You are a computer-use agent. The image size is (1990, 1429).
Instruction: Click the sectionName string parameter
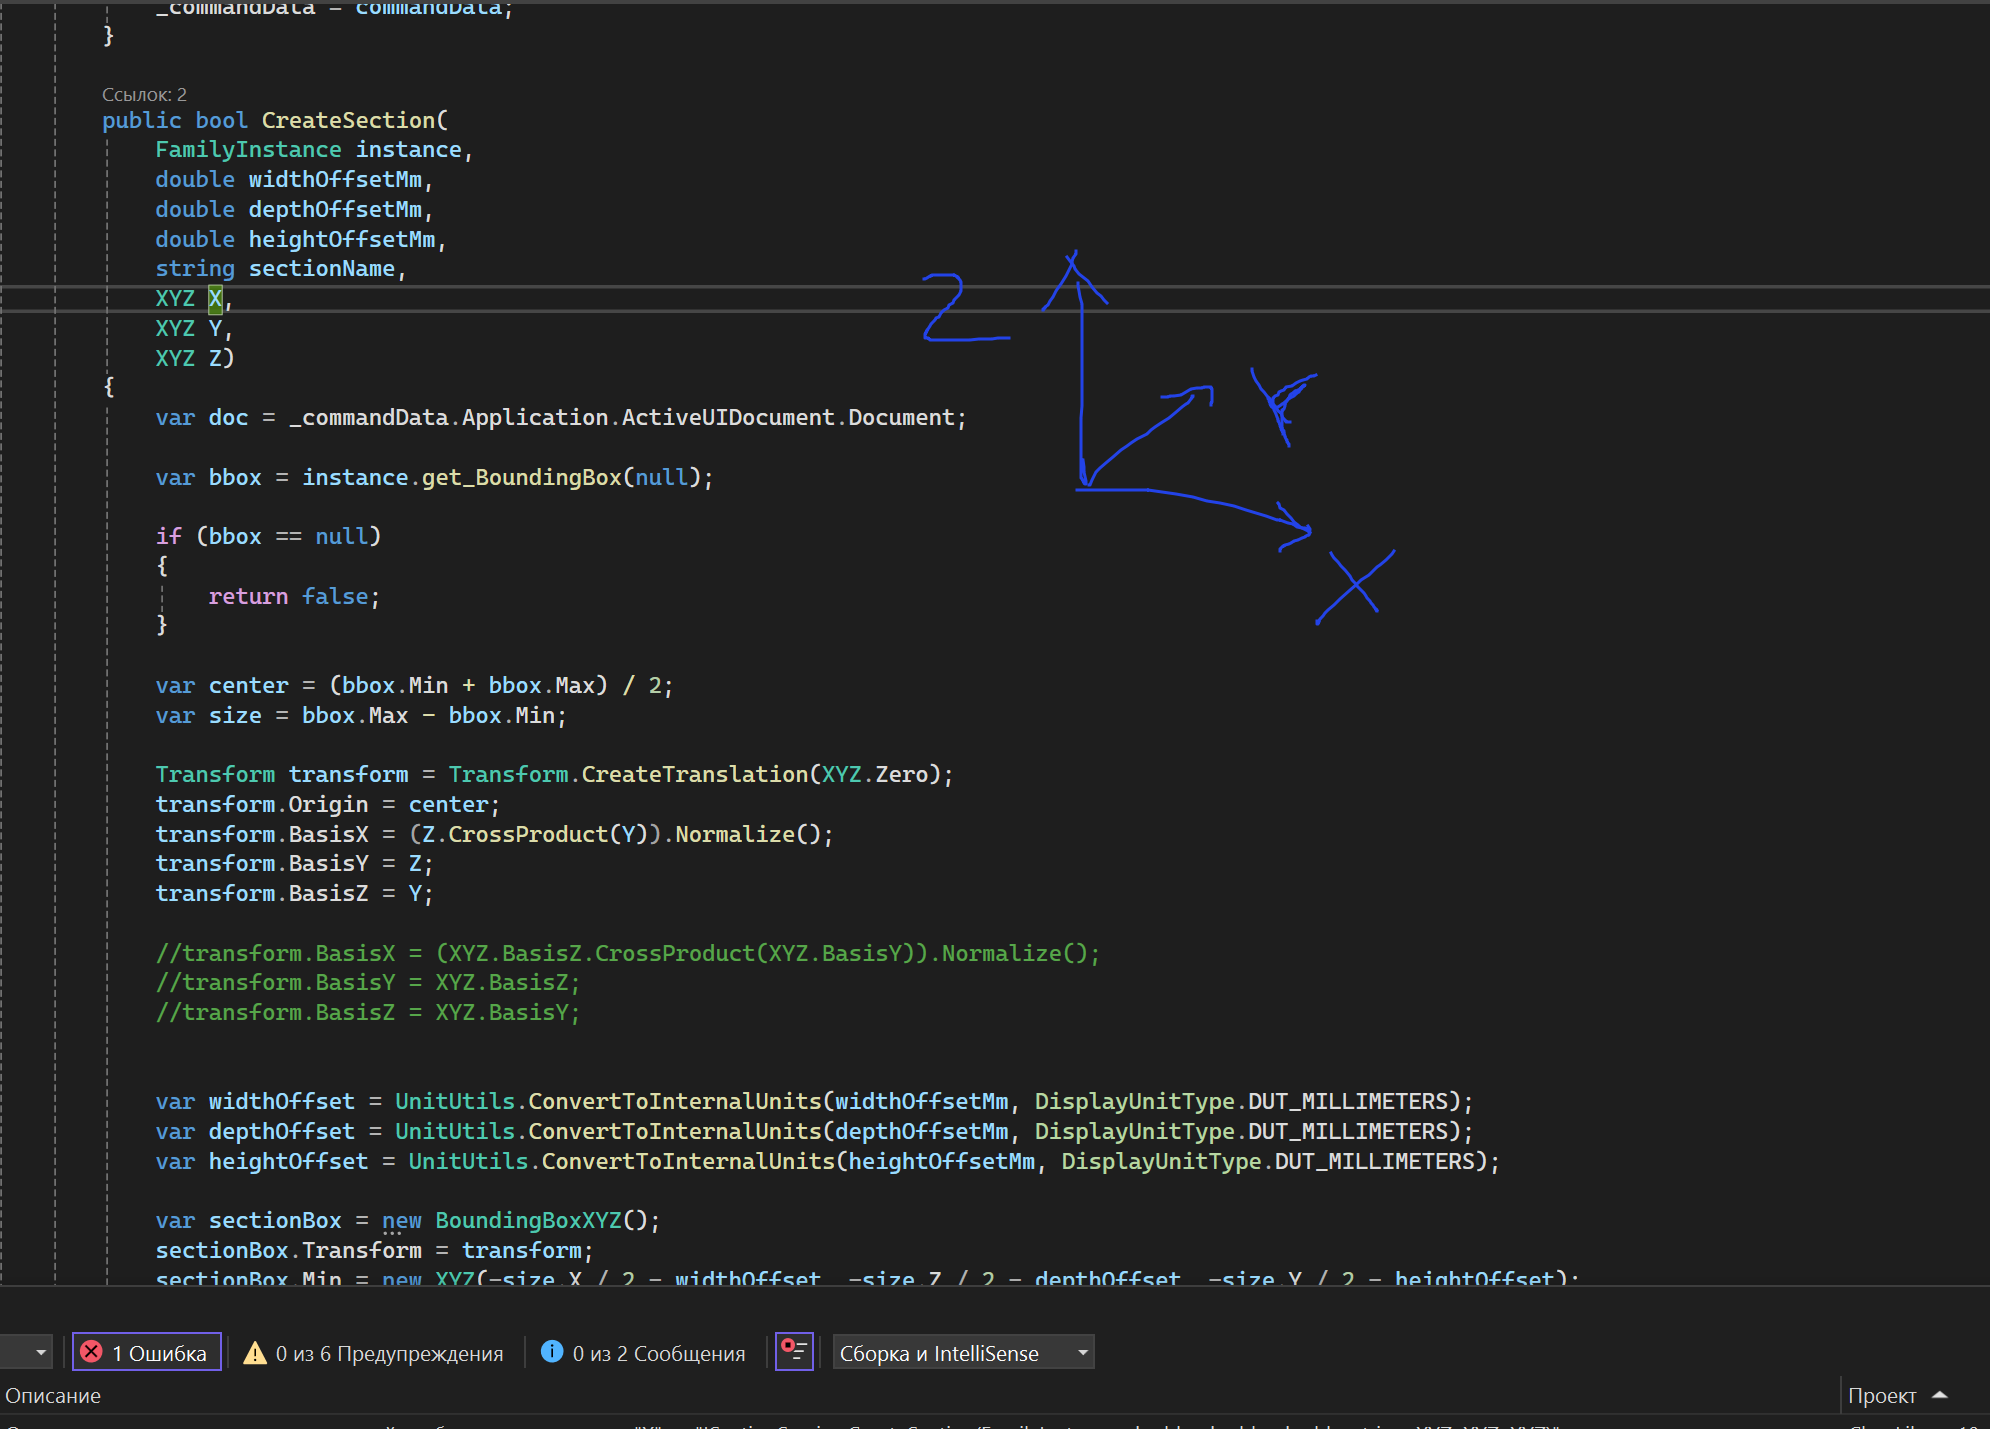point(321,269)
